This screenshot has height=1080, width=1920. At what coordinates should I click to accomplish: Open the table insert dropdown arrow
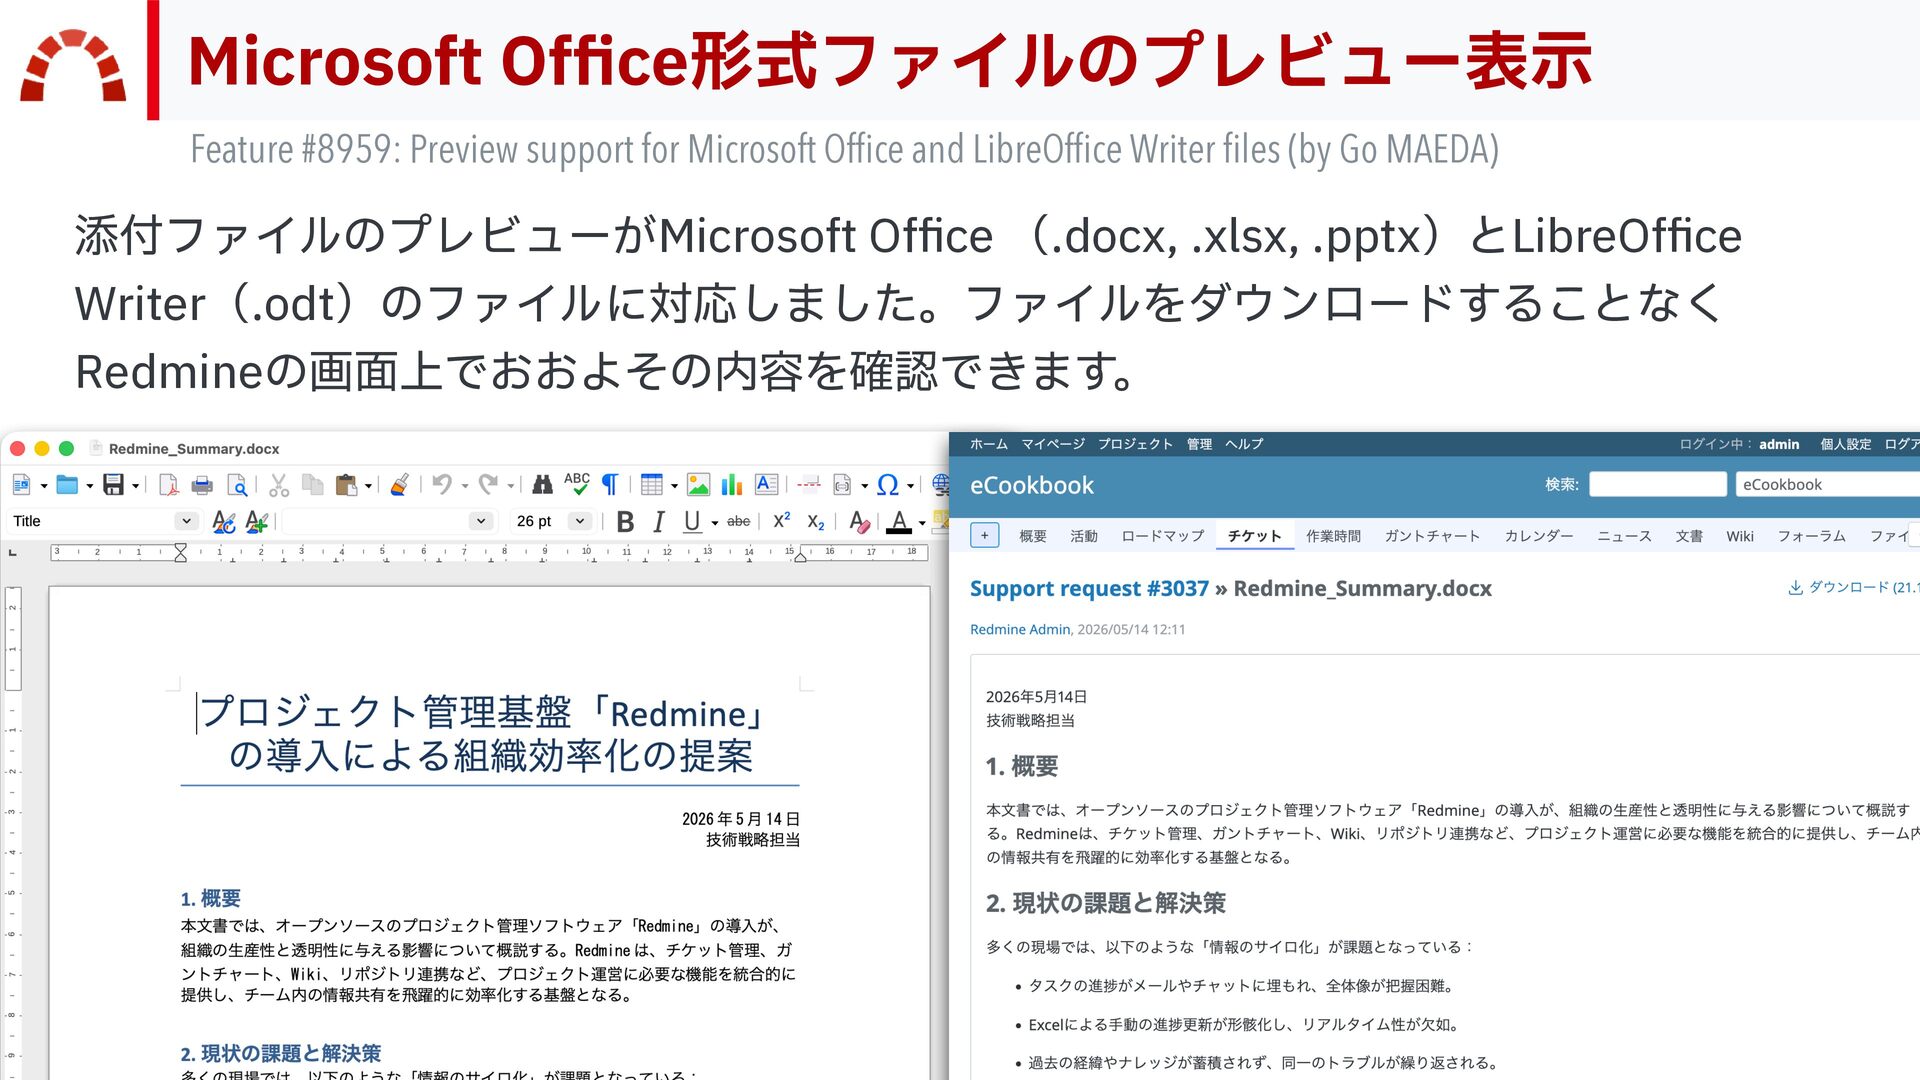coord(674,487)
